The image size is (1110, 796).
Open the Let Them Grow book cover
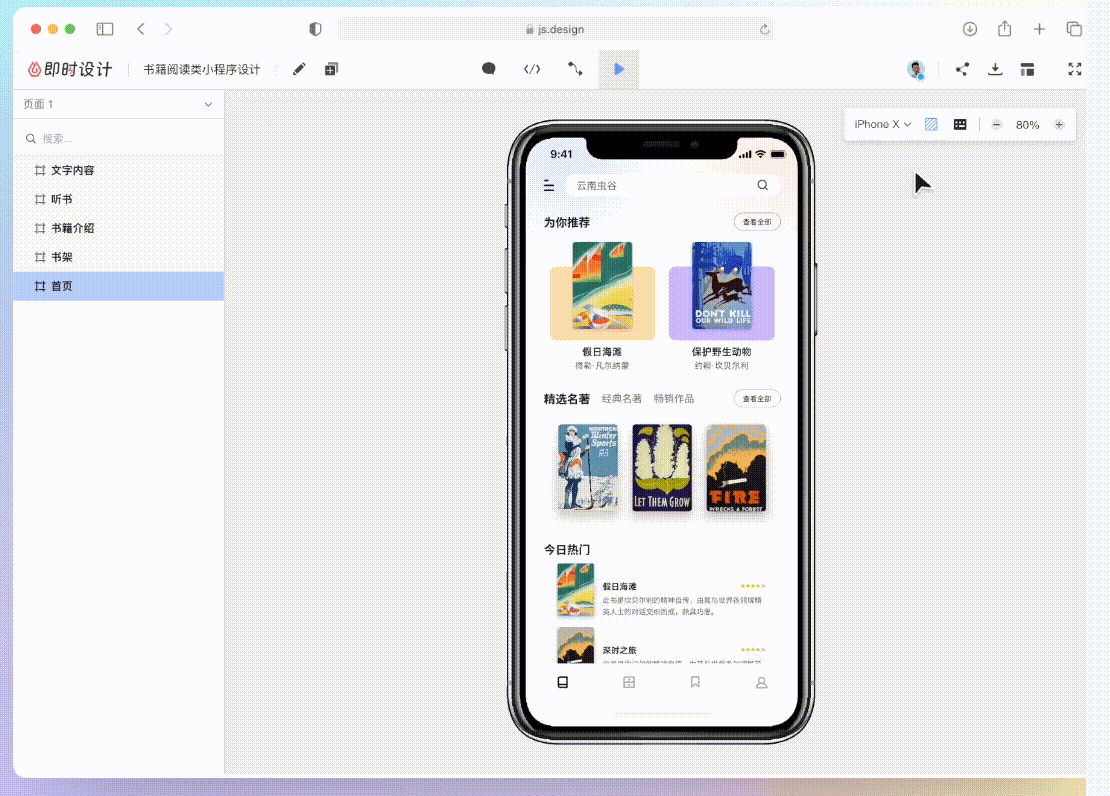[x=662, y=467]
